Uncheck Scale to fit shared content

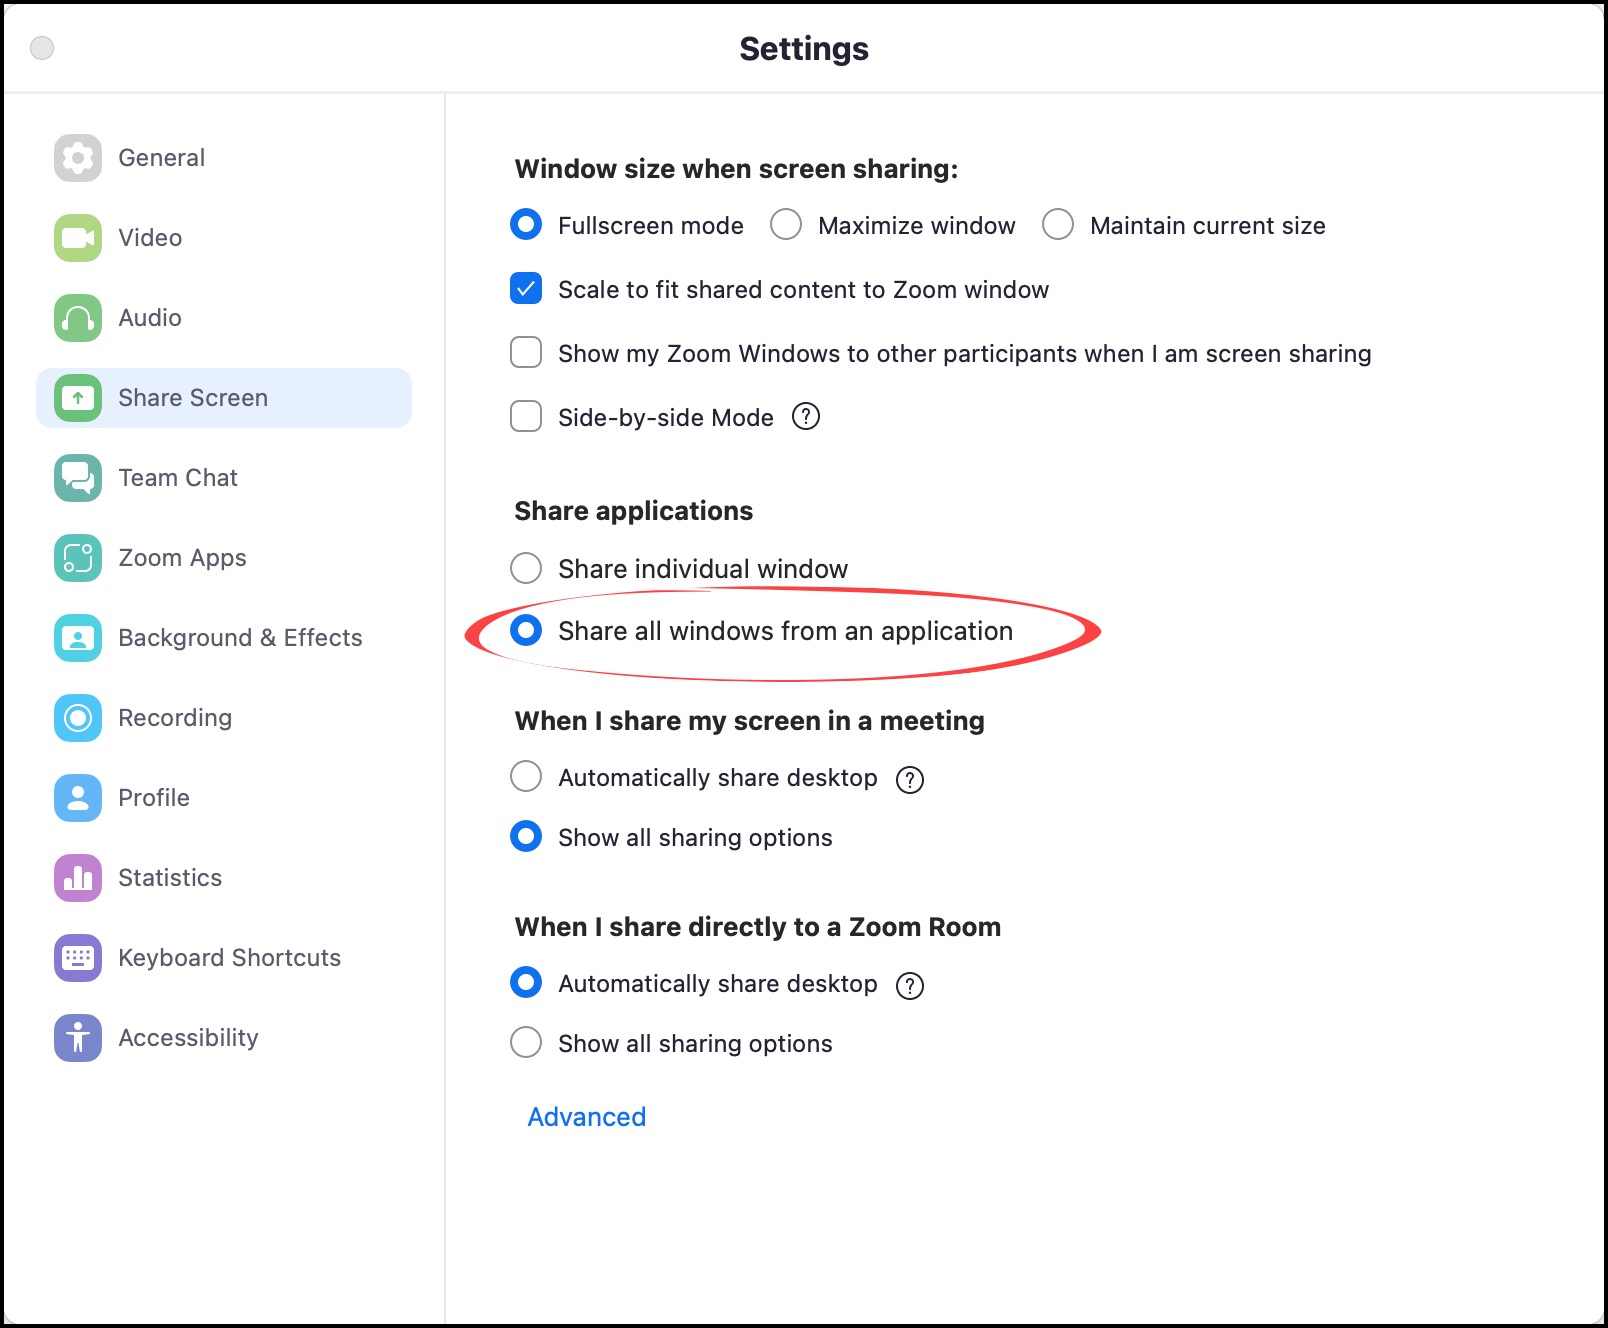[x=526, y=289]
